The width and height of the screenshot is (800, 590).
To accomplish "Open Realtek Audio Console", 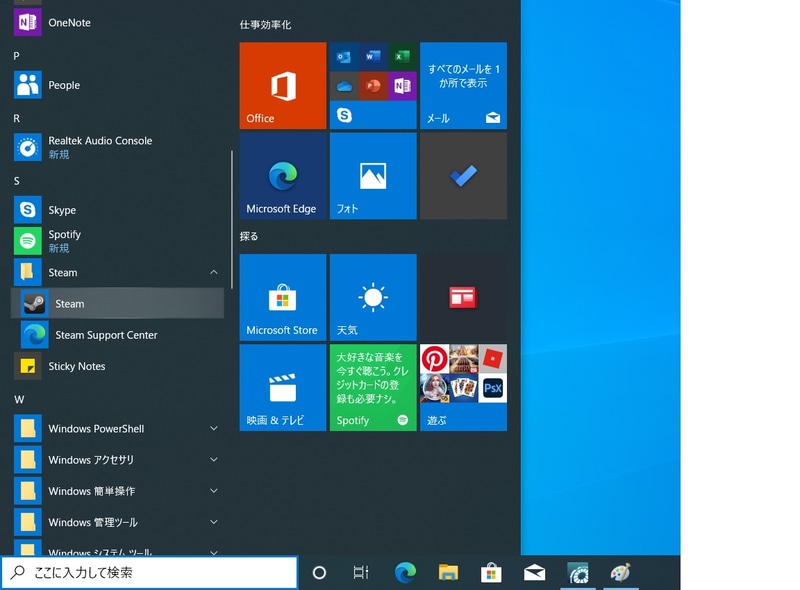I will 117,147.
